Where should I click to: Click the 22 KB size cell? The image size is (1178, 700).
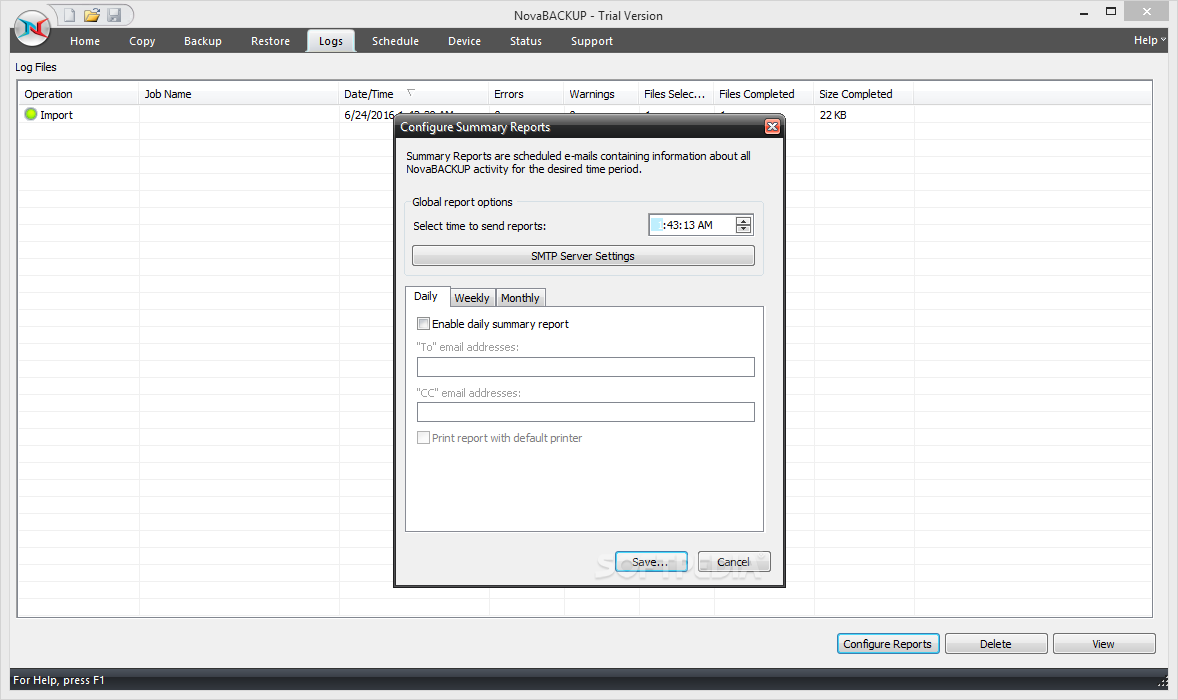pyautogui.click(x=833, y=115)
